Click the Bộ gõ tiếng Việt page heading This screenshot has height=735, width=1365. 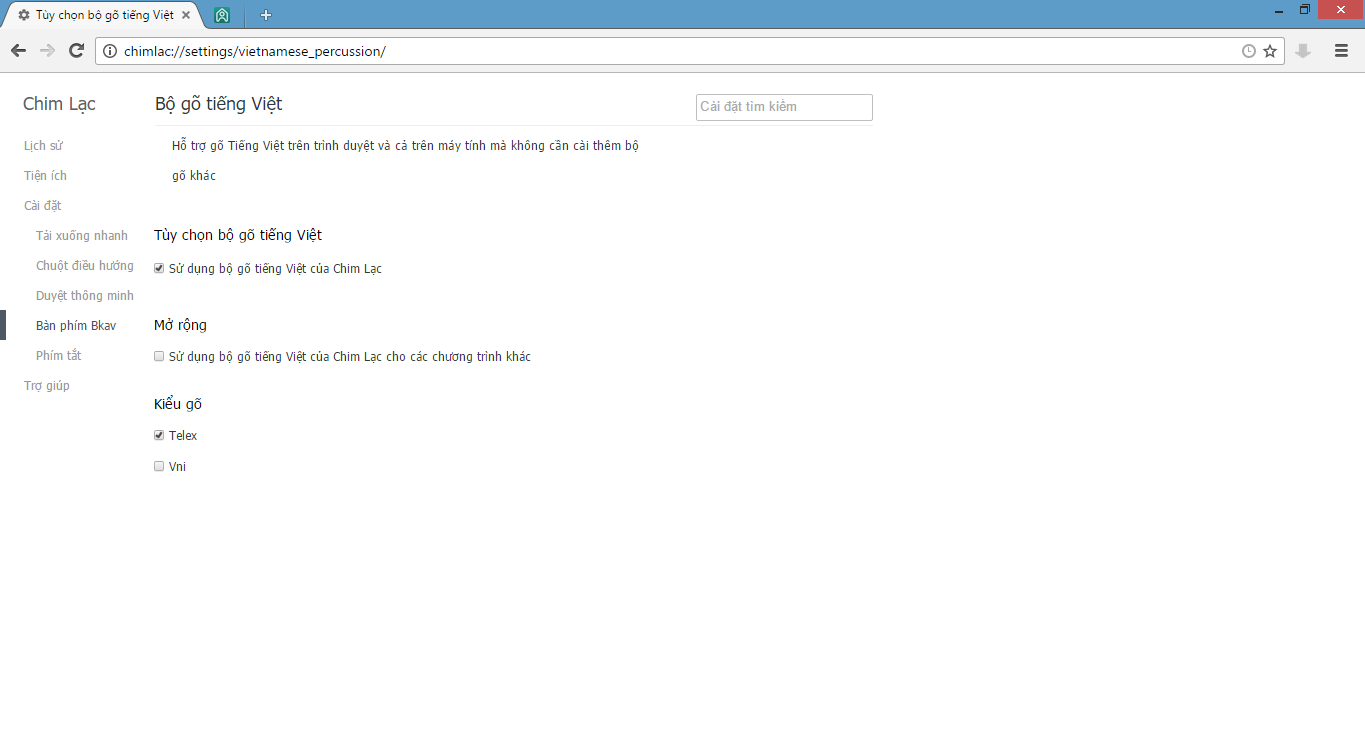pyautogui.click(x=219, y=104)
